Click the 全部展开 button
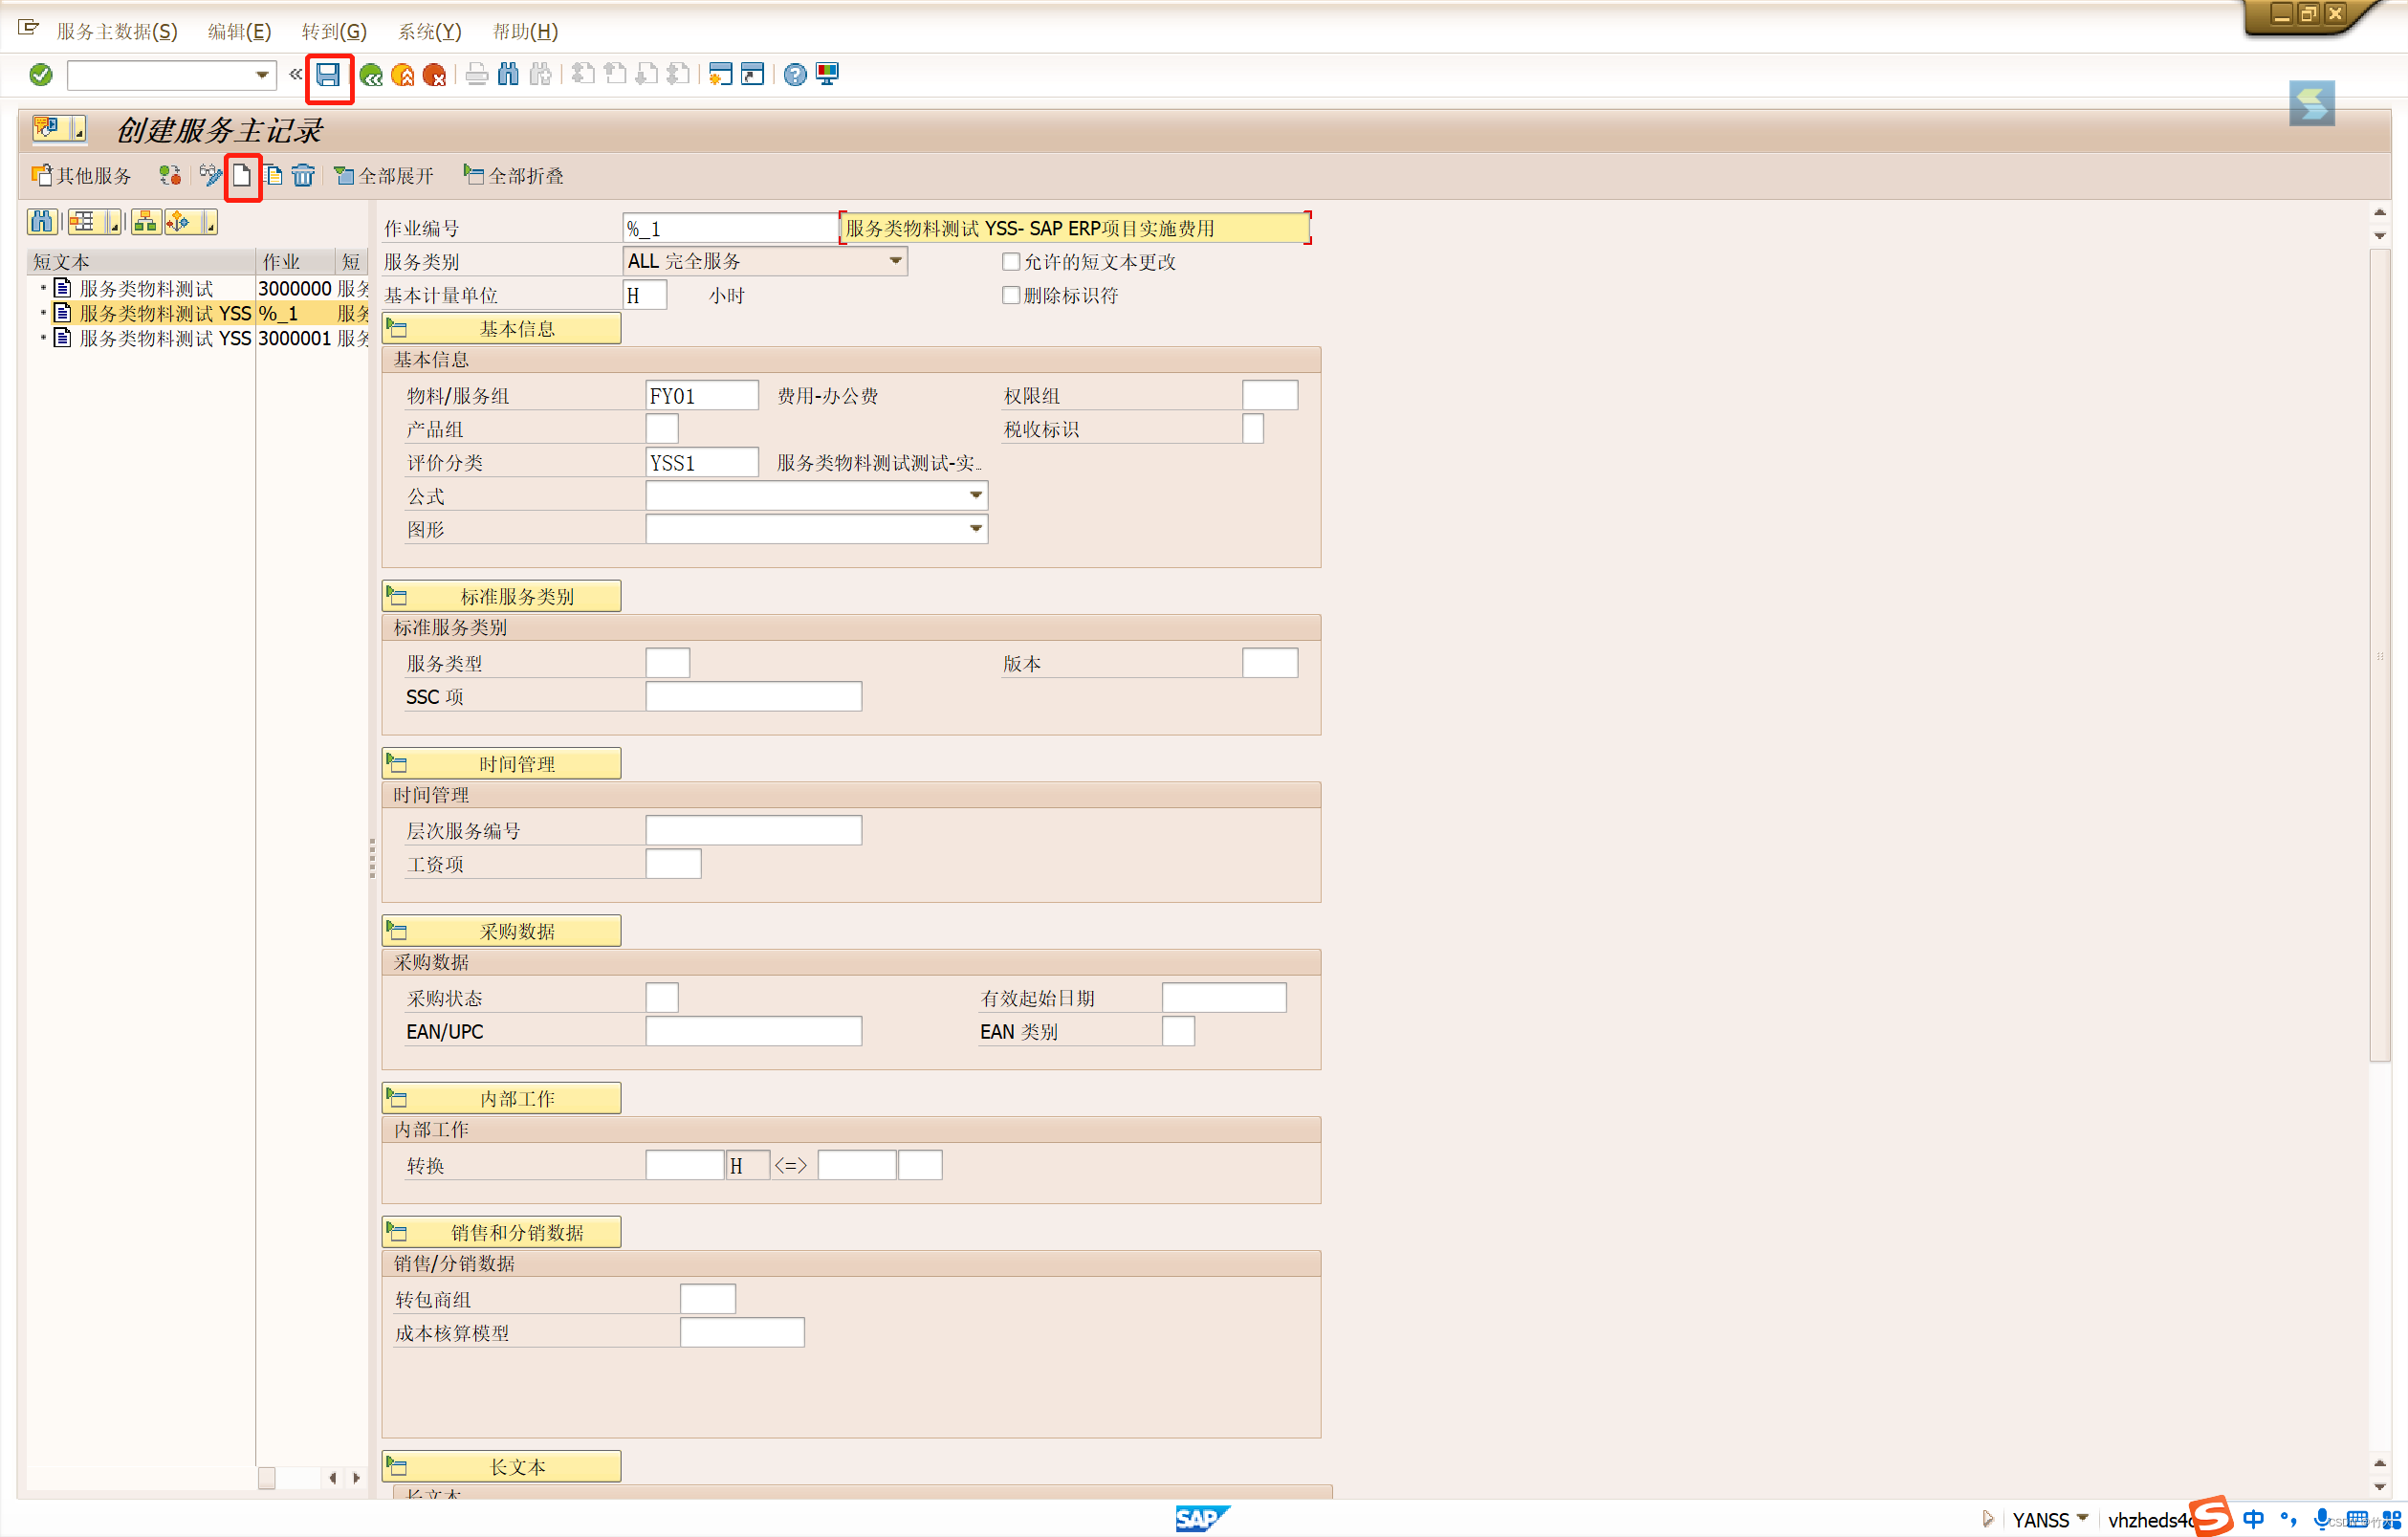The image size is (2408, 1537). 384,176
